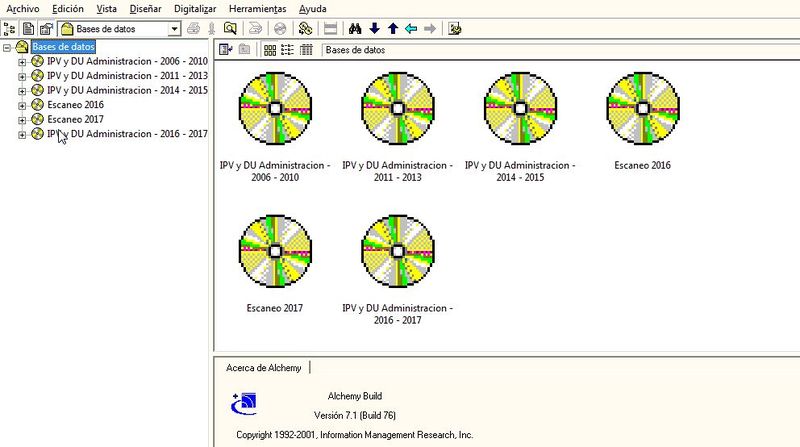
Task: Click the properties toolbar icon
Action: coord(46,29)
